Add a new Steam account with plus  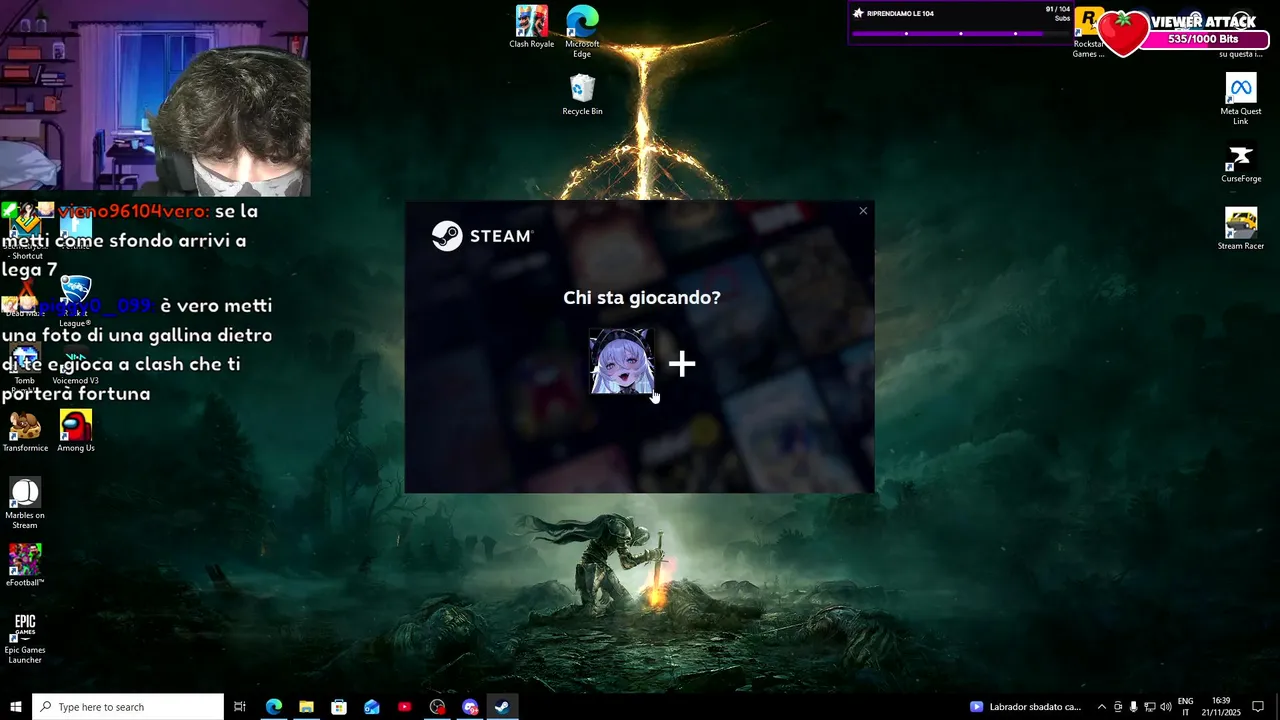tap(682, 364)
